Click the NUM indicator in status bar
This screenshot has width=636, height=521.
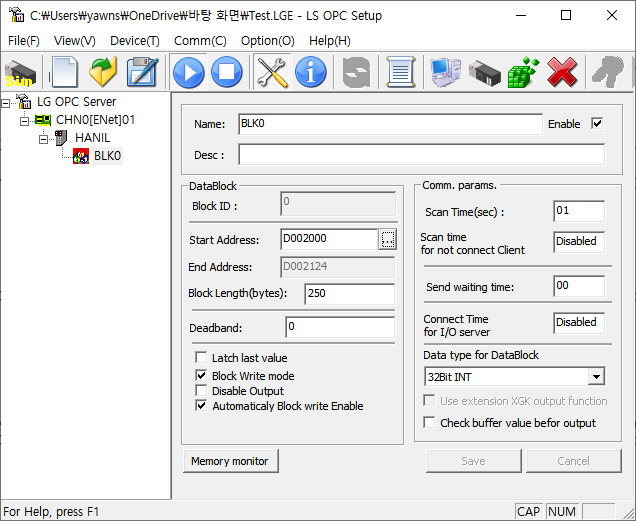[x=562, y=512]
